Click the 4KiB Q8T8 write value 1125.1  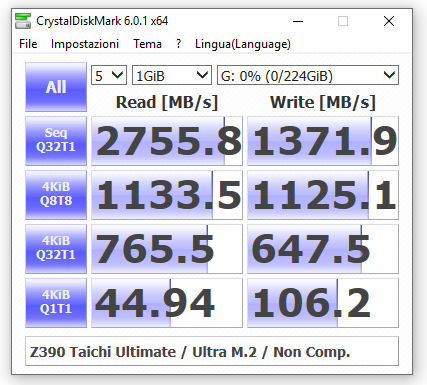pyautogui.click(x=323, y=195)
